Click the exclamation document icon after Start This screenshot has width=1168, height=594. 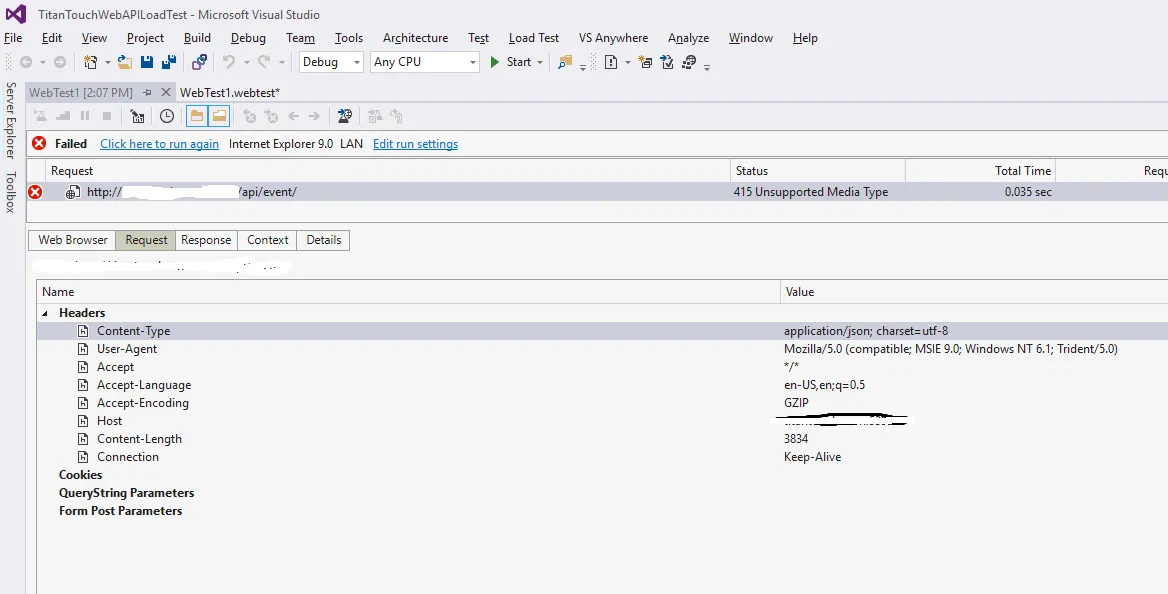pyautogui.click(x=611, y=63)
